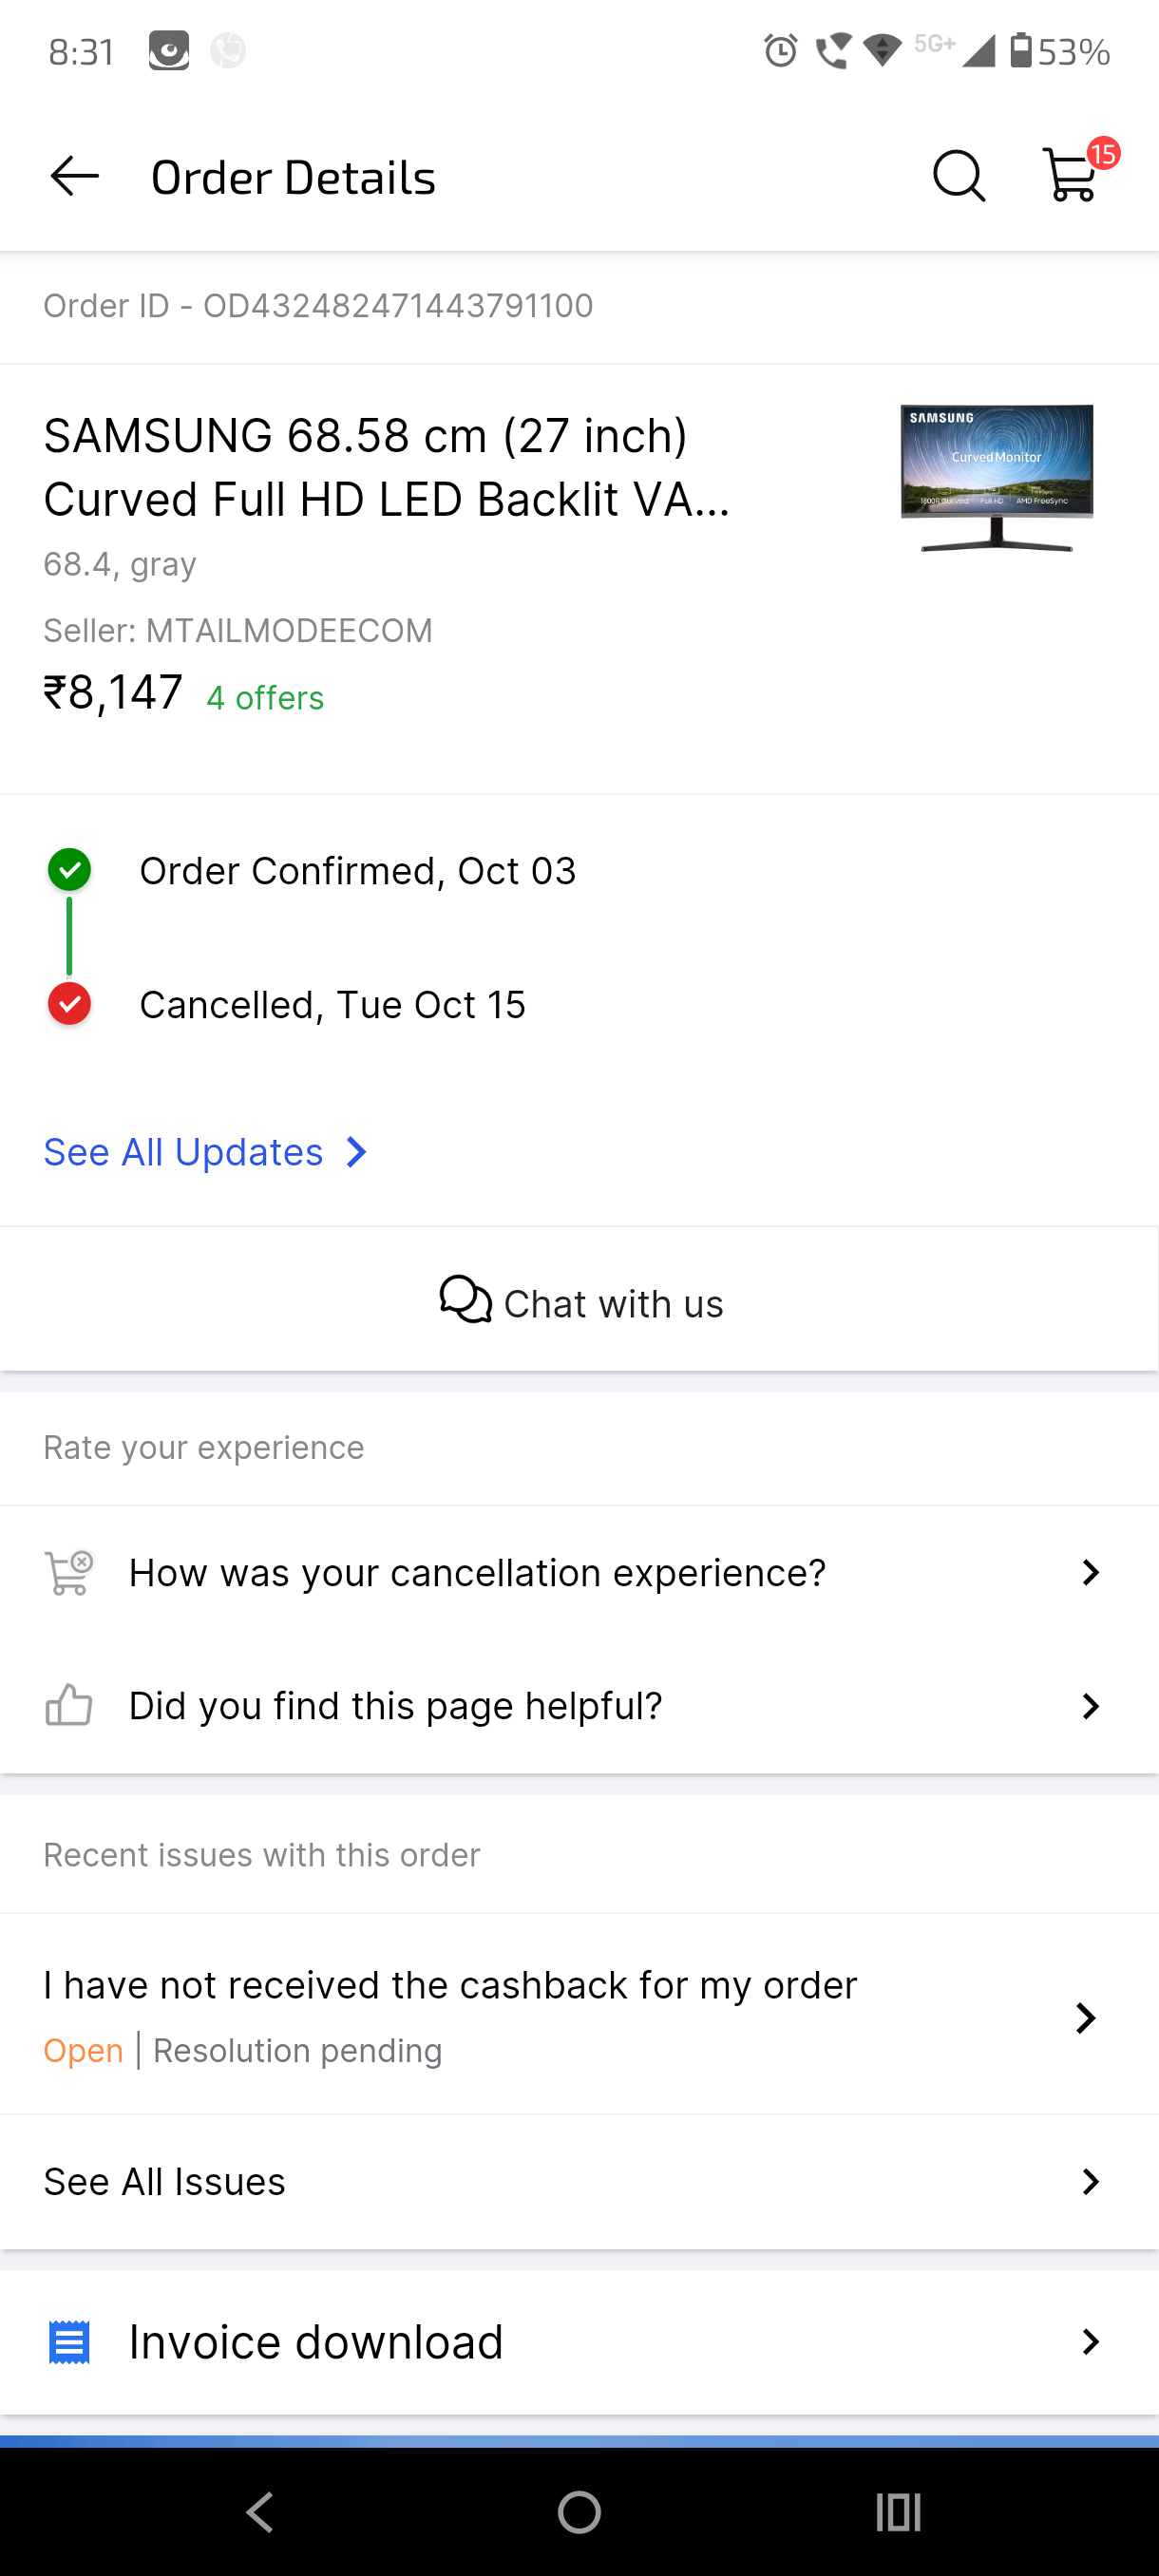The image size is (1159, 2576).
Task: Expand cancellation experience rating chevron
Action: (1090, 1572)
